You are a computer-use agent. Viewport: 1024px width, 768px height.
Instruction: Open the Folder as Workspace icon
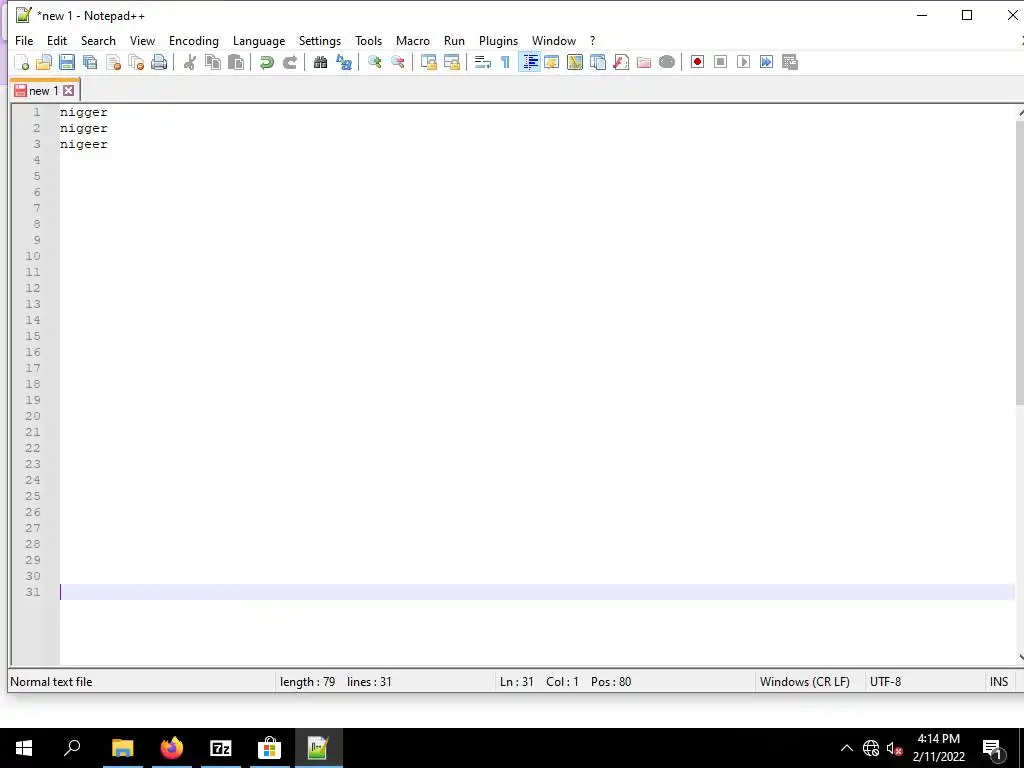[644, 62]
